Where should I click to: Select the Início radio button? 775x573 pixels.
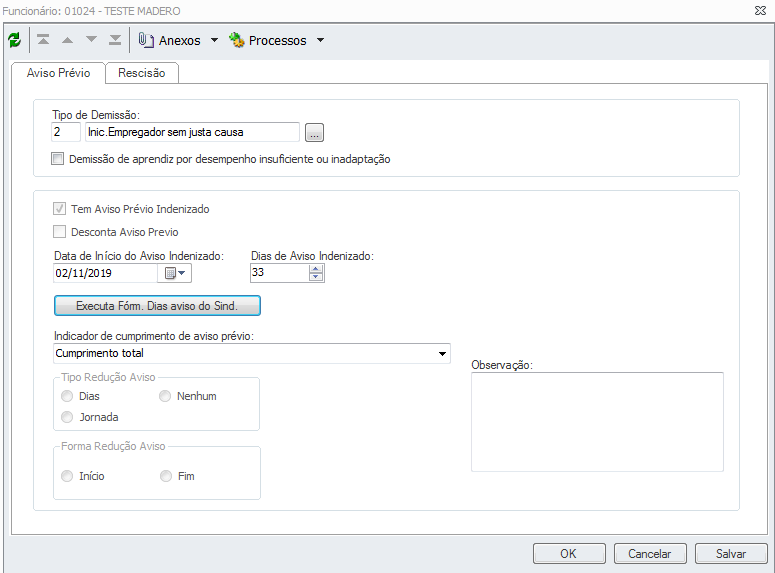(x=67, y=476)
